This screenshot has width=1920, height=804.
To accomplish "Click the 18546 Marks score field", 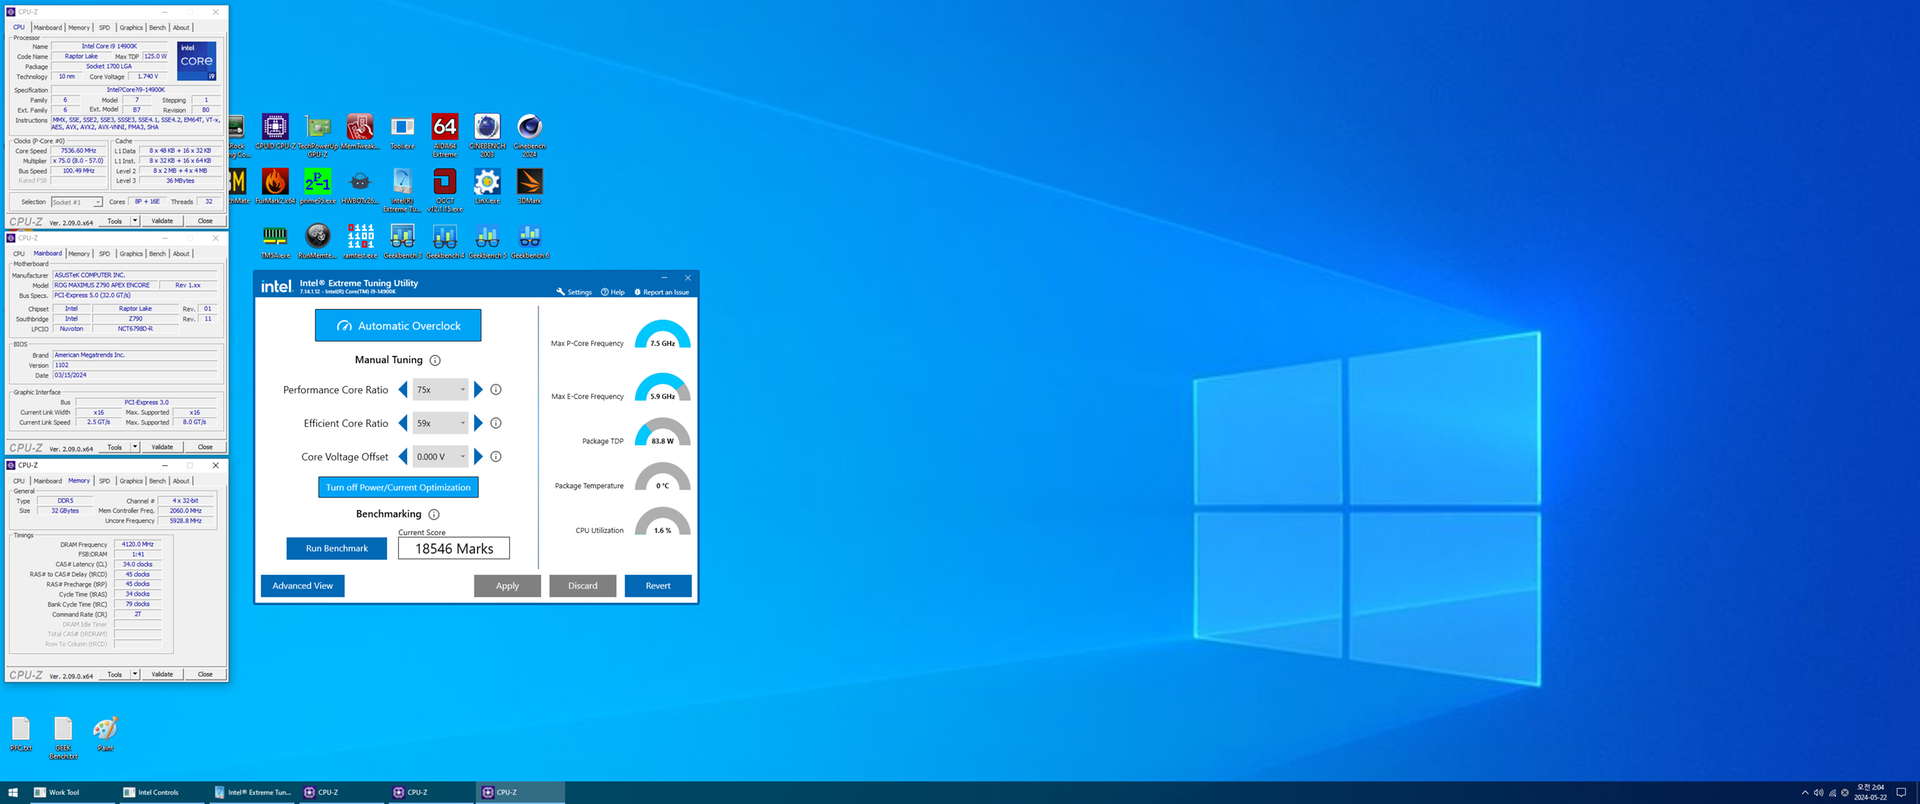I will point(454,548).
